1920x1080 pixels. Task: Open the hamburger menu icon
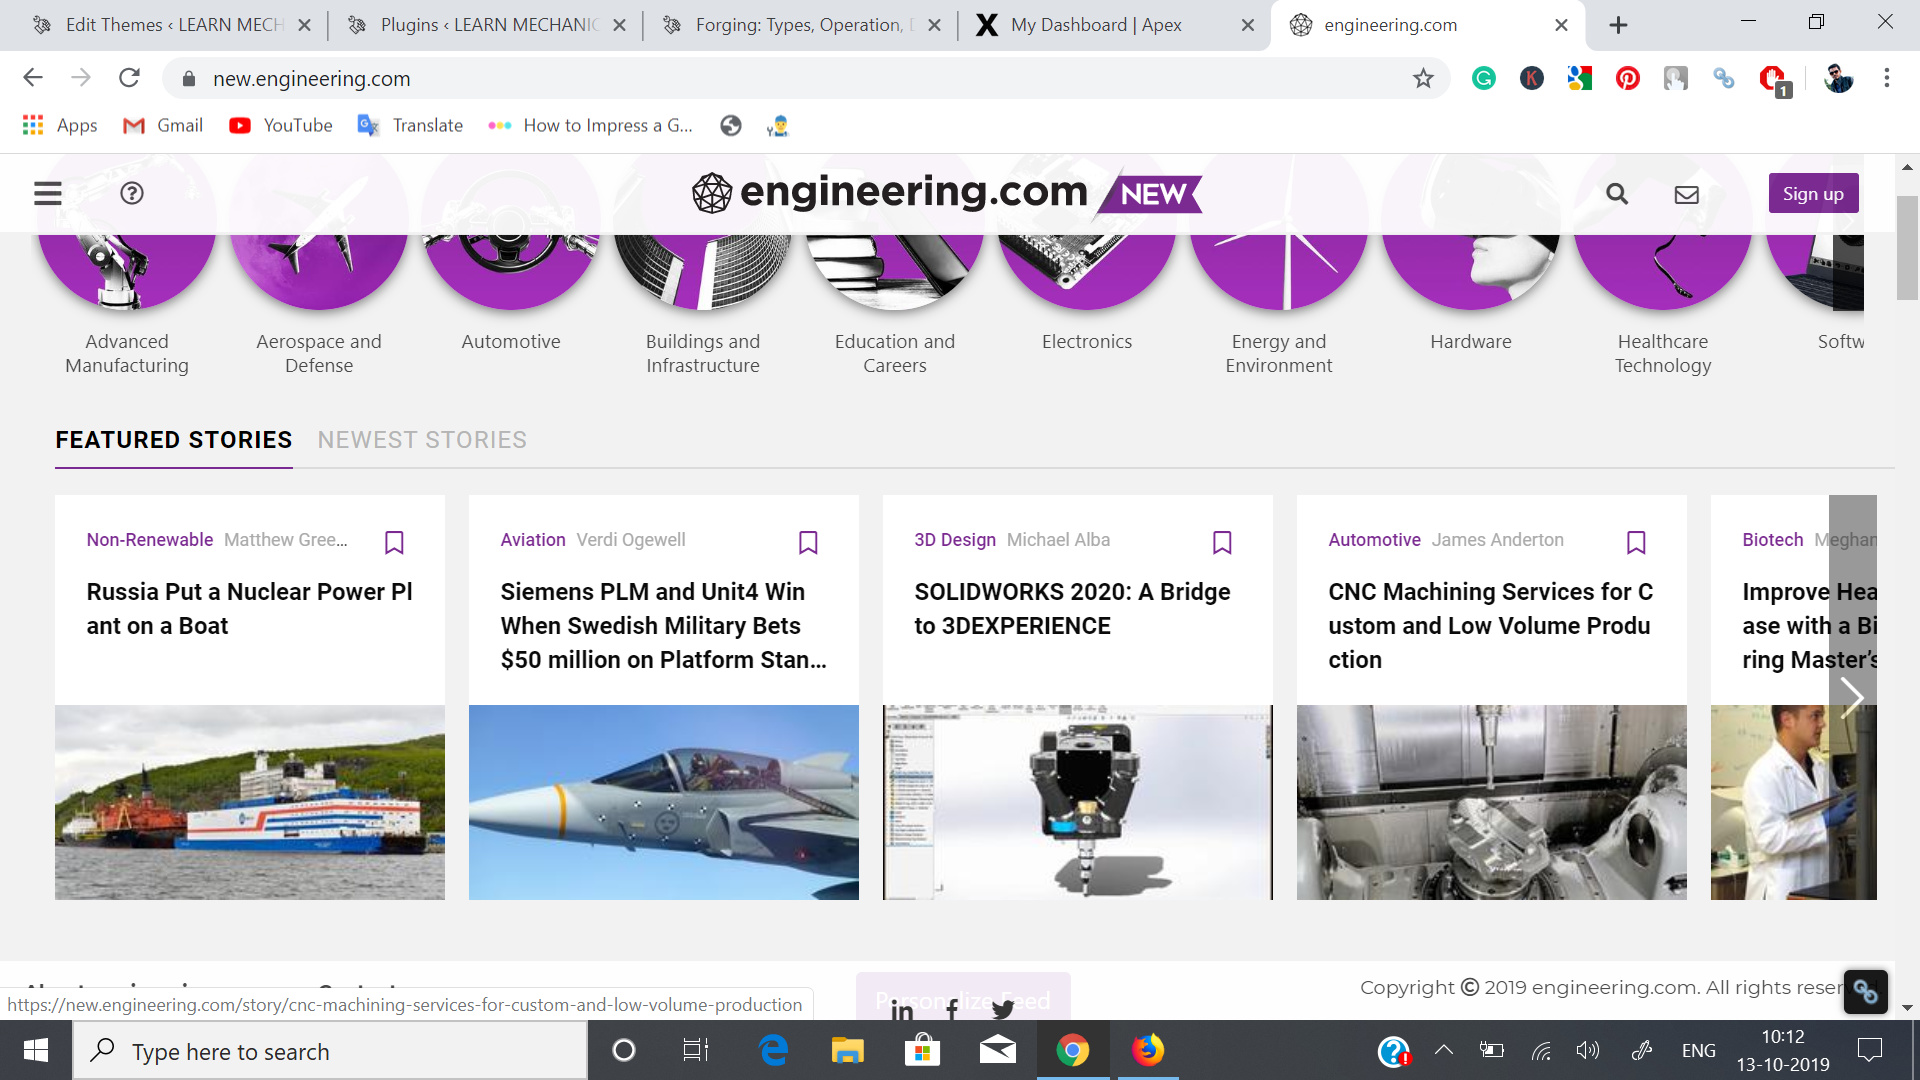pos(48,193)
